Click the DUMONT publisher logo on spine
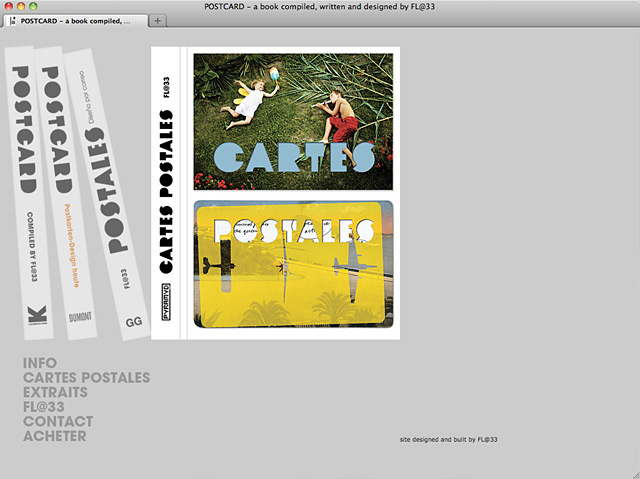 click(x=80, y=317)
